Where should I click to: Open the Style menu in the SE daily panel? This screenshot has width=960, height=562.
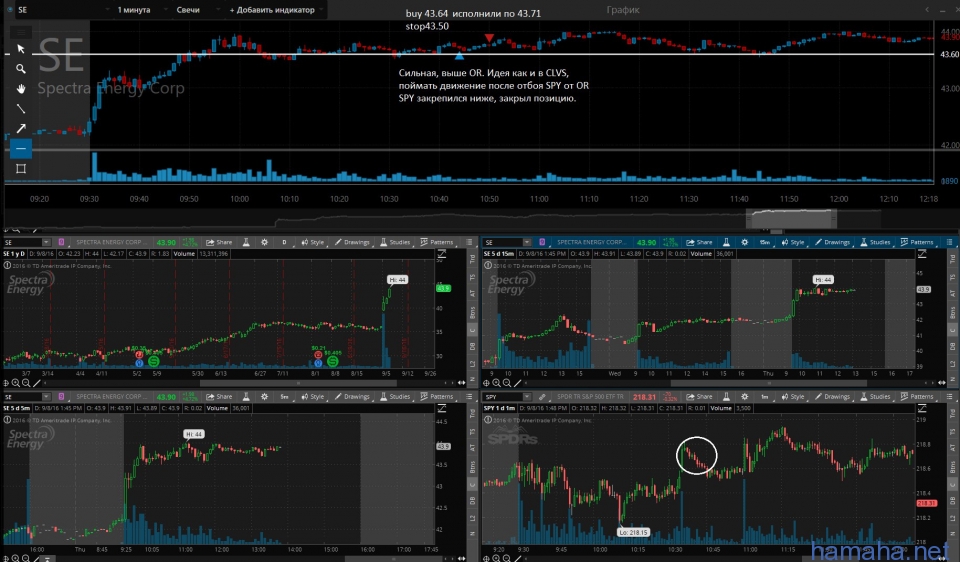[x=313, y=242]
